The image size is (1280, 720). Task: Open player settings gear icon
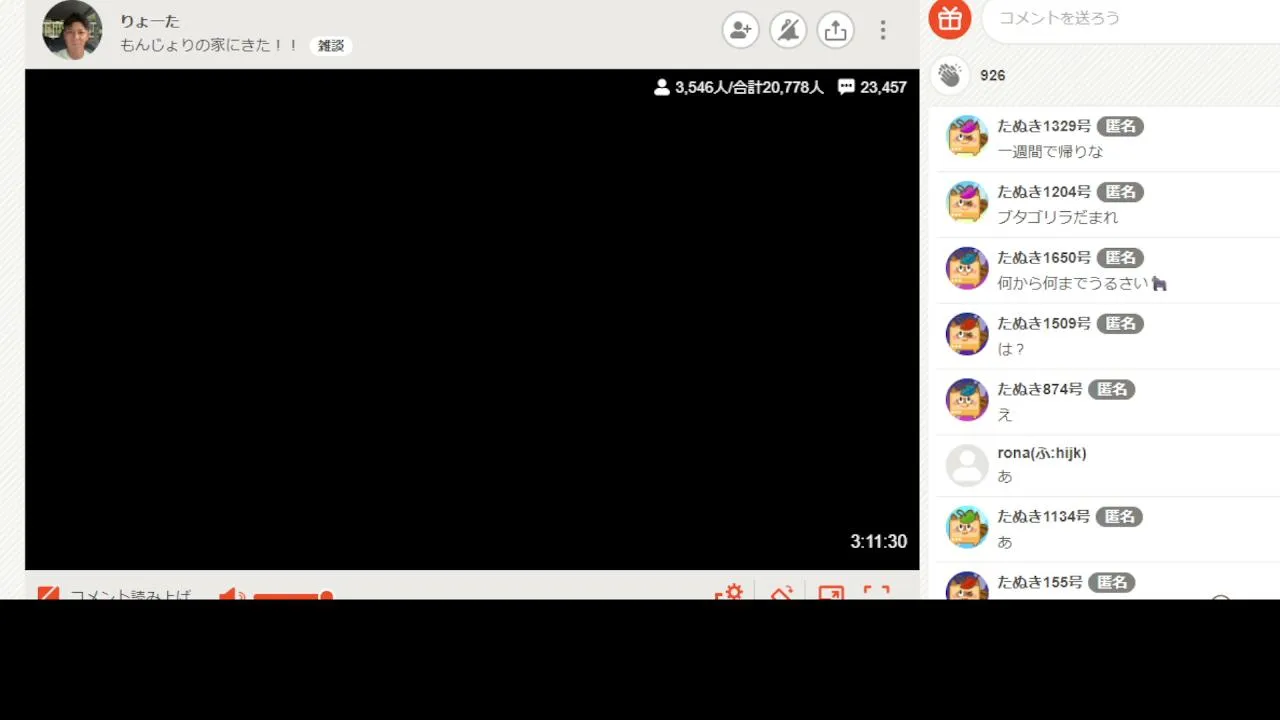pyautogui.click(x=729, y=592)
